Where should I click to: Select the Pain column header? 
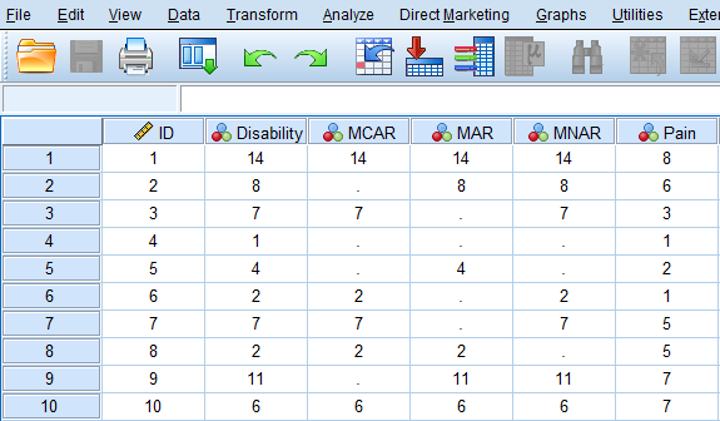pos(667,132)
